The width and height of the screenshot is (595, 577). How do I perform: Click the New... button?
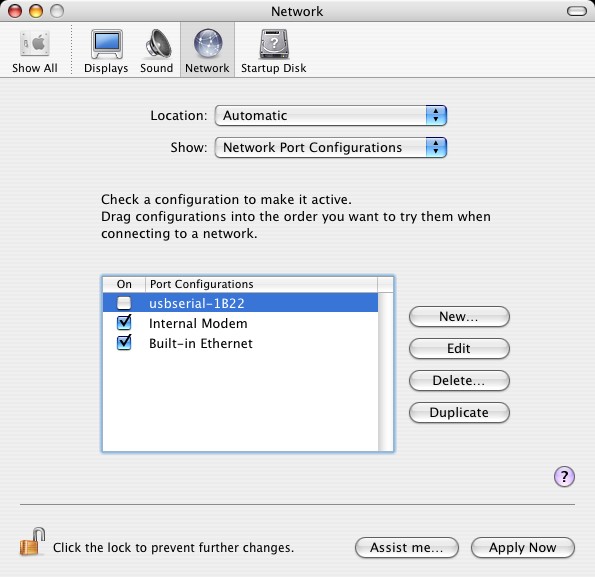(x=459, y=316)
